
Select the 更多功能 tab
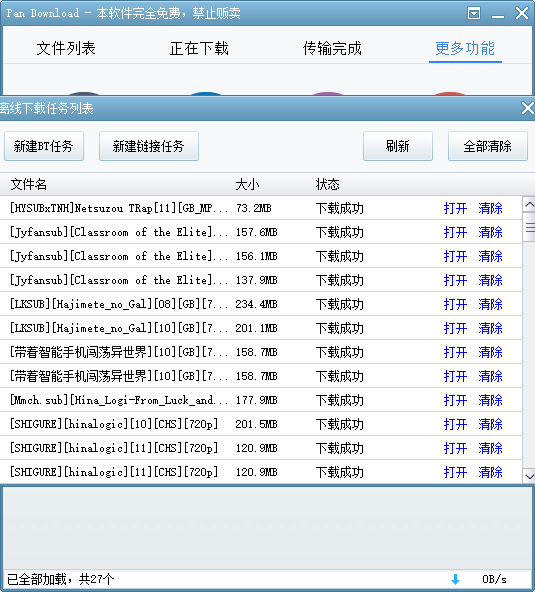[x=465, y=48]
